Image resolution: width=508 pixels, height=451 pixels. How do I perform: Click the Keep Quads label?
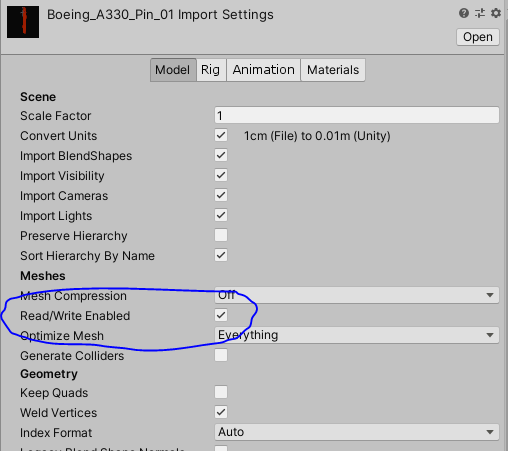(54, 393)
